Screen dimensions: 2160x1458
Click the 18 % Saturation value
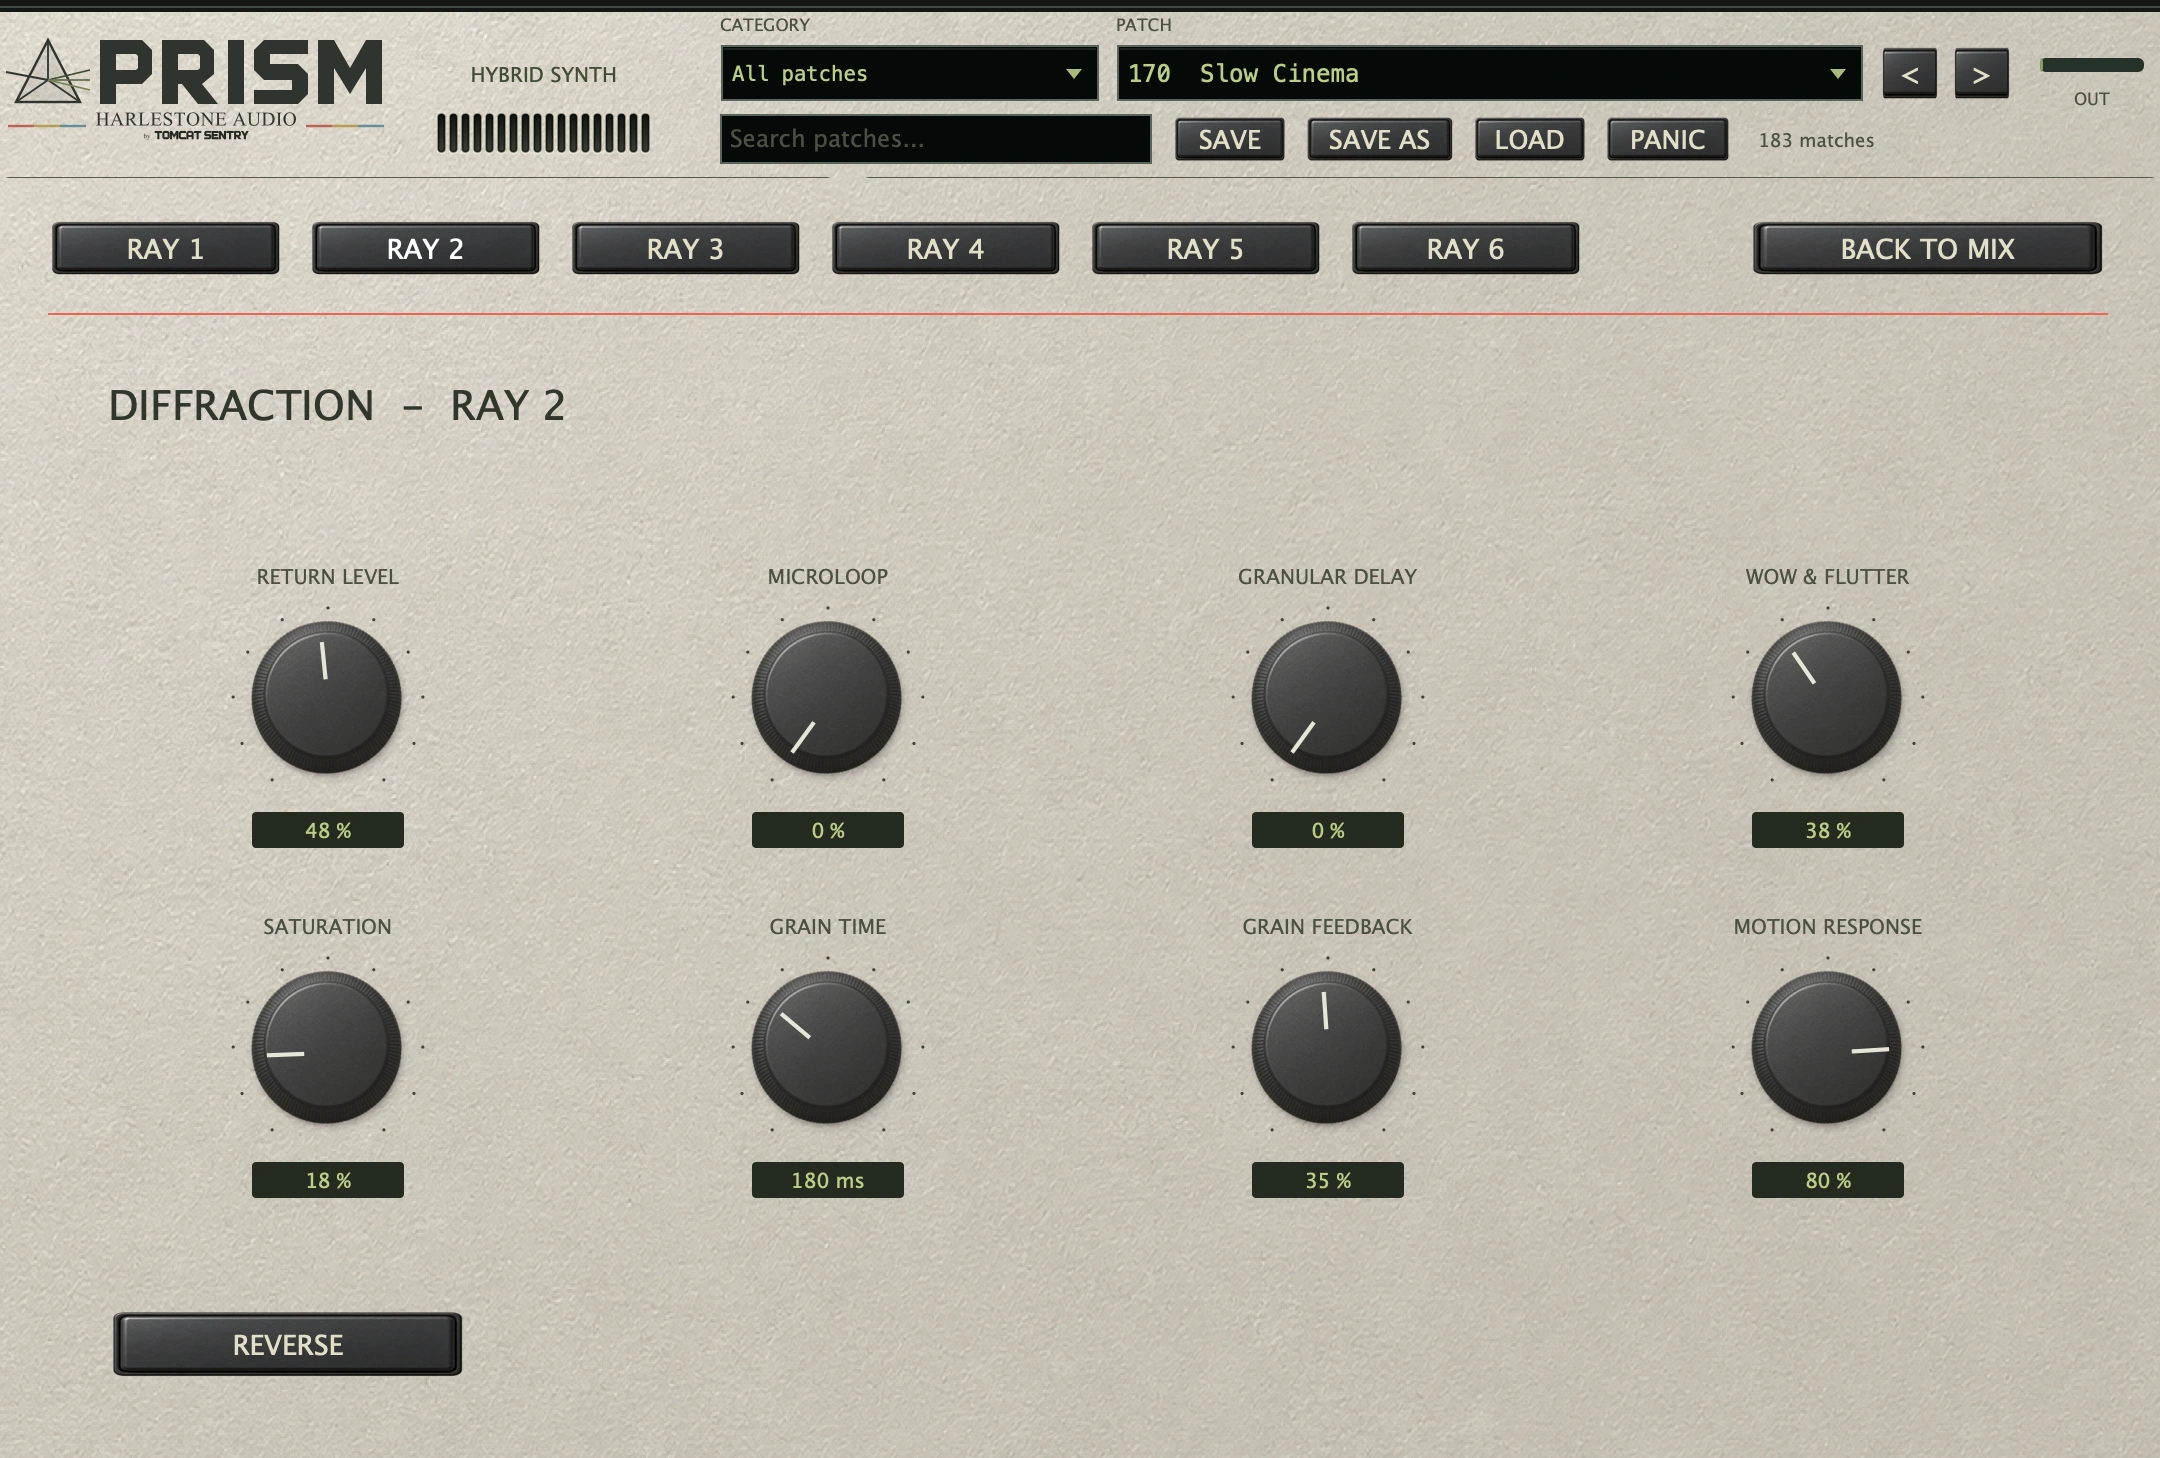328,1180
